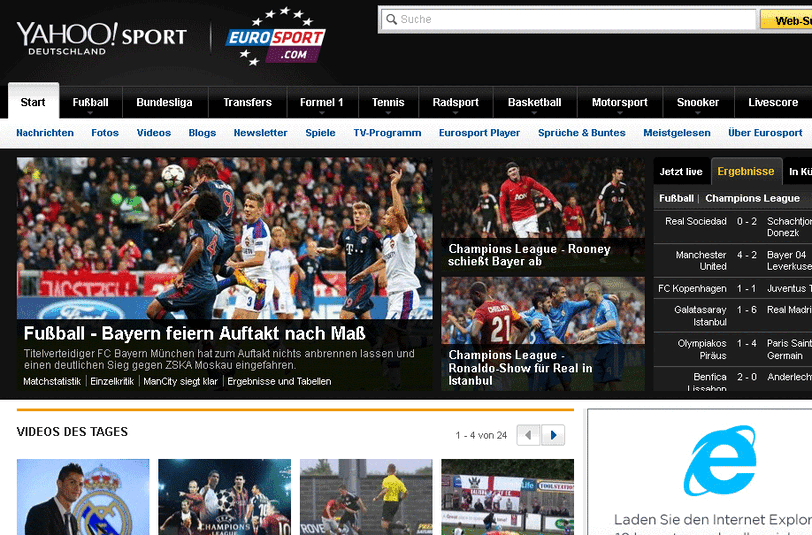812x535 pixels.
Task: Open the FC Kopenhagen 1 - 1 result
Action: click(x=733, y=288)
